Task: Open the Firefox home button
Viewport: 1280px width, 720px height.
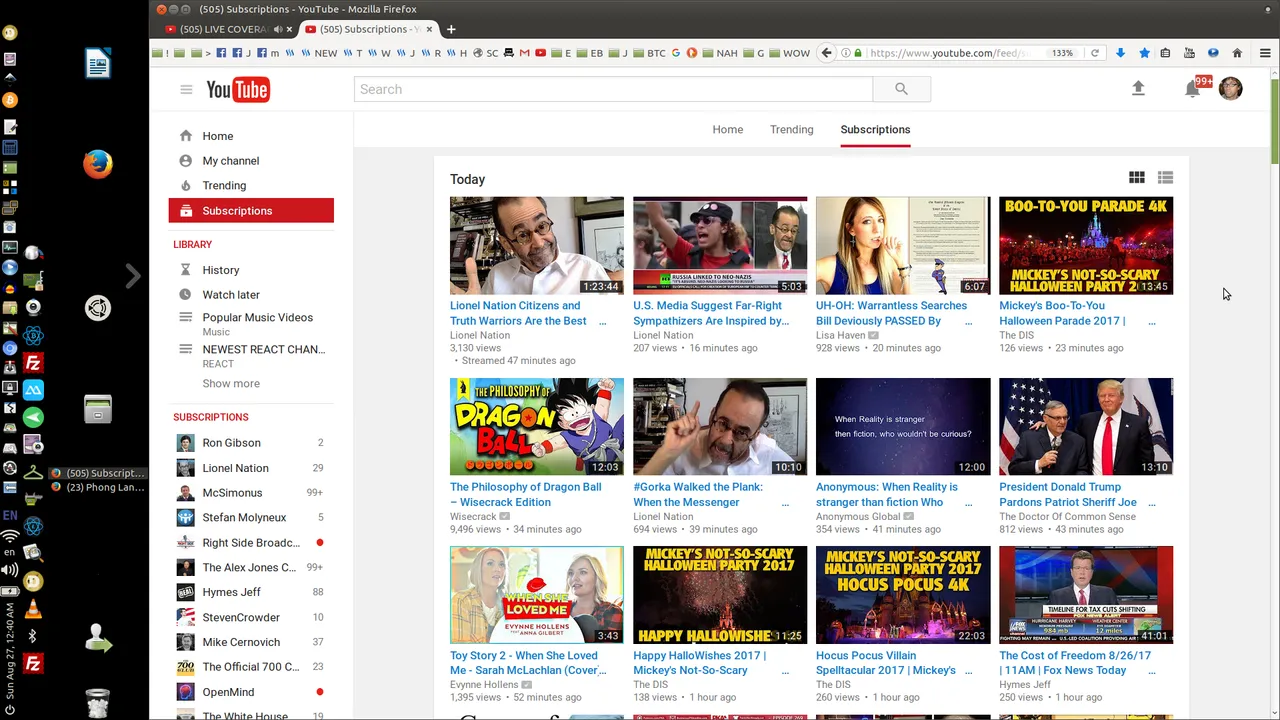Action: (x=1237, y=53)
